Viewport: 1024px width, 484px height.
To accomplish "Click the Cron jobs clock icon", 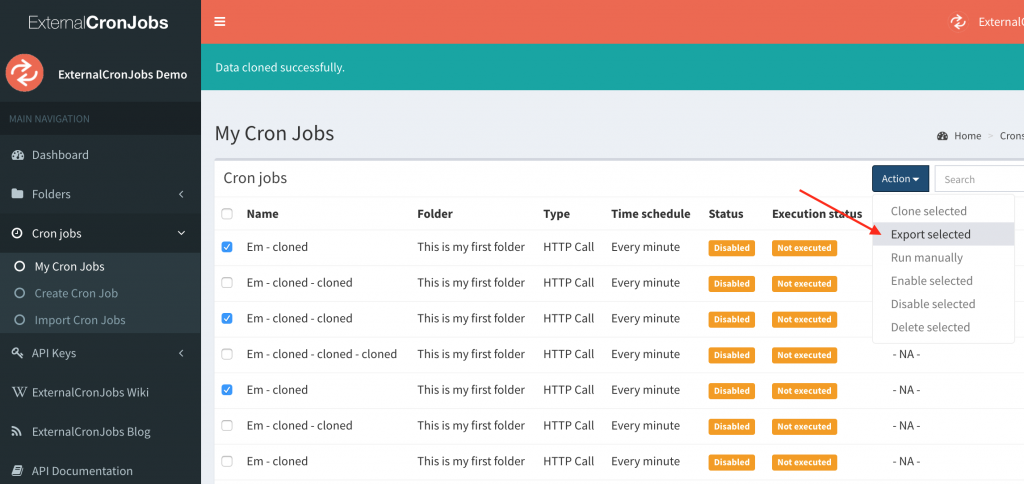I will 18,233.
